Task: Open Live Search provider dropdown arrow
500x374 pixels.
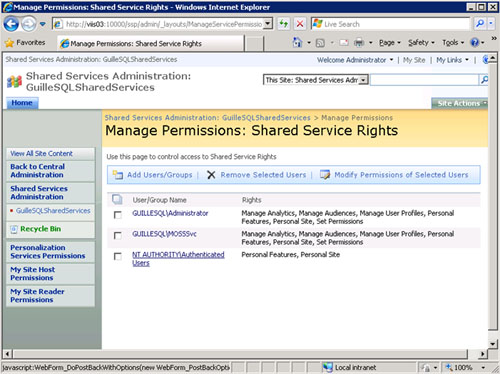Action: point(491,24)
